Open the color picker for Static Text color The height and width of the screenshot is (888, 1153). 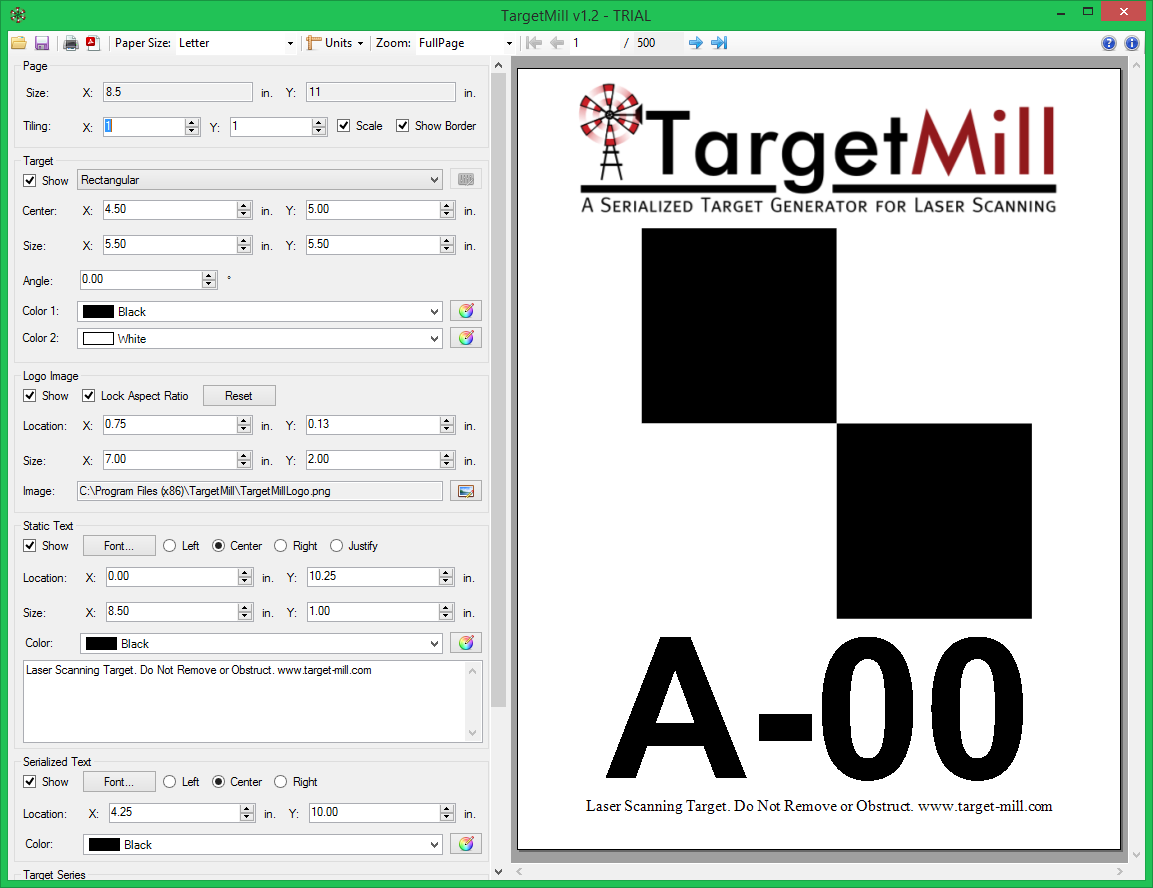click(465, 643)
